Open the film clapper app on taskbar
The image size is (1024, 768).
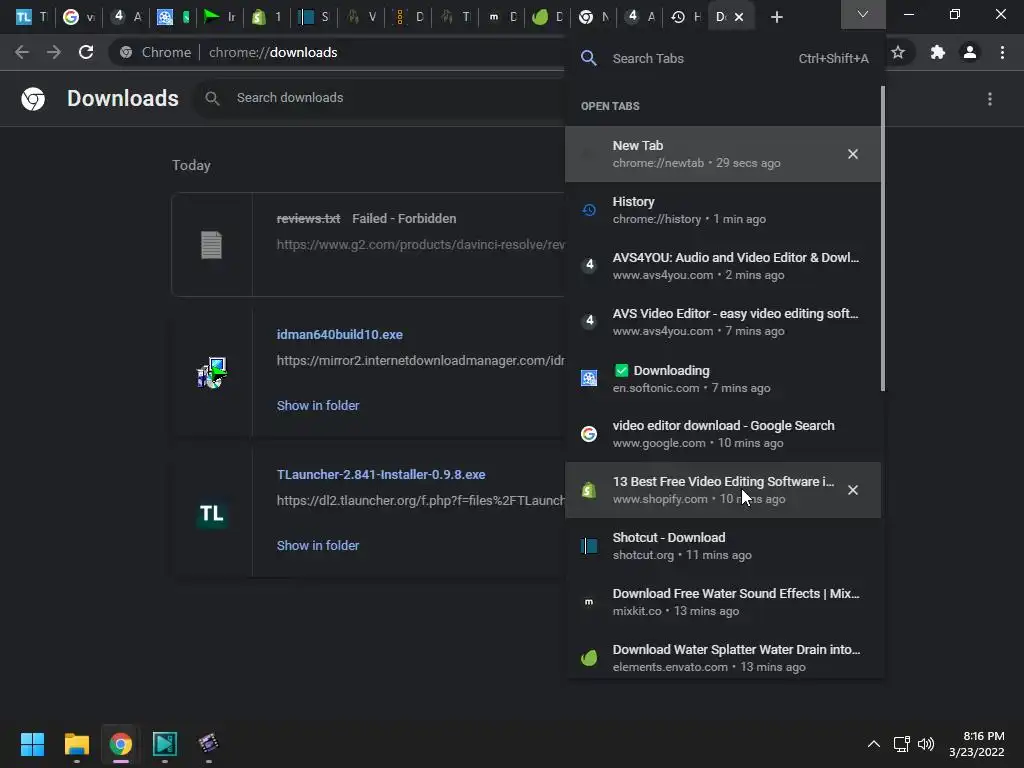pyautogui.click(x=208, y=744)
